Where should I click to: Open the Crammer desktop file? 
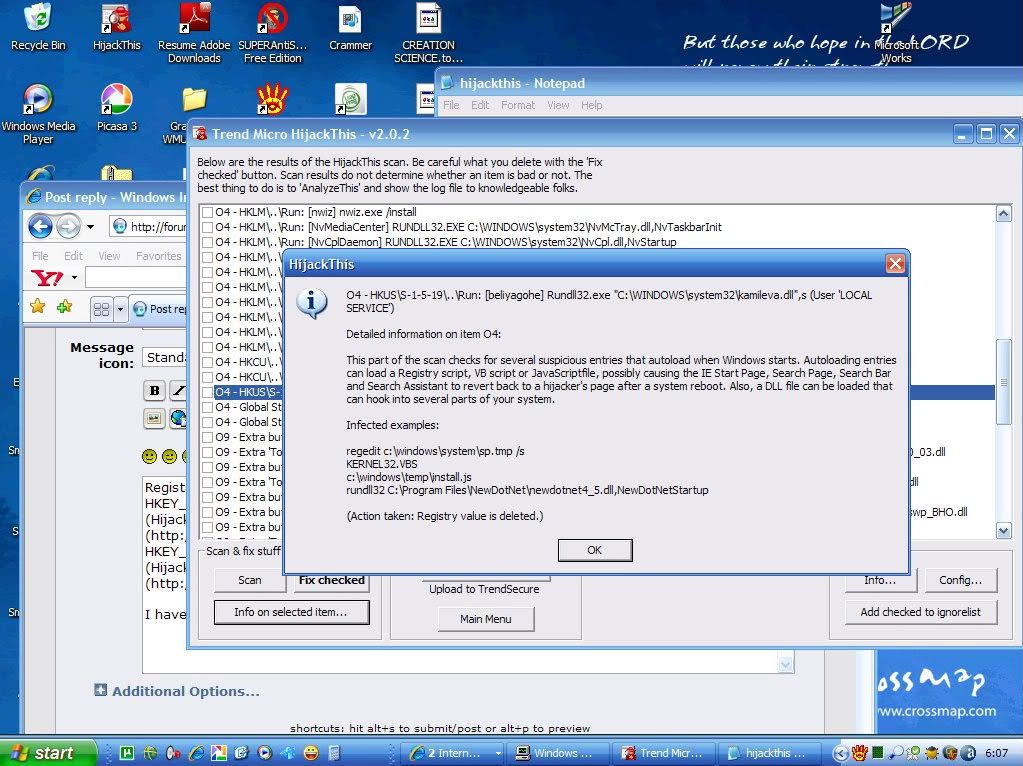[350, 26]
